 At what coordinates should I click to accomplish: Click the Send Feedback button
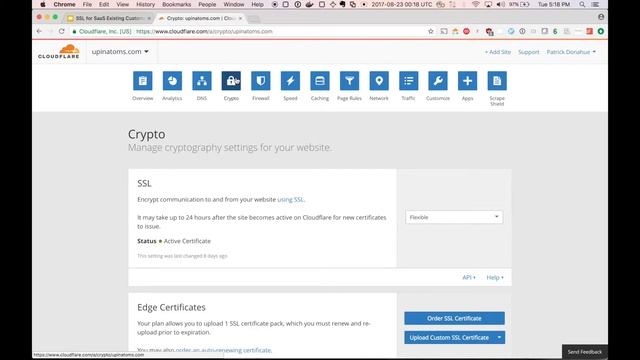(x=584, y=352)
